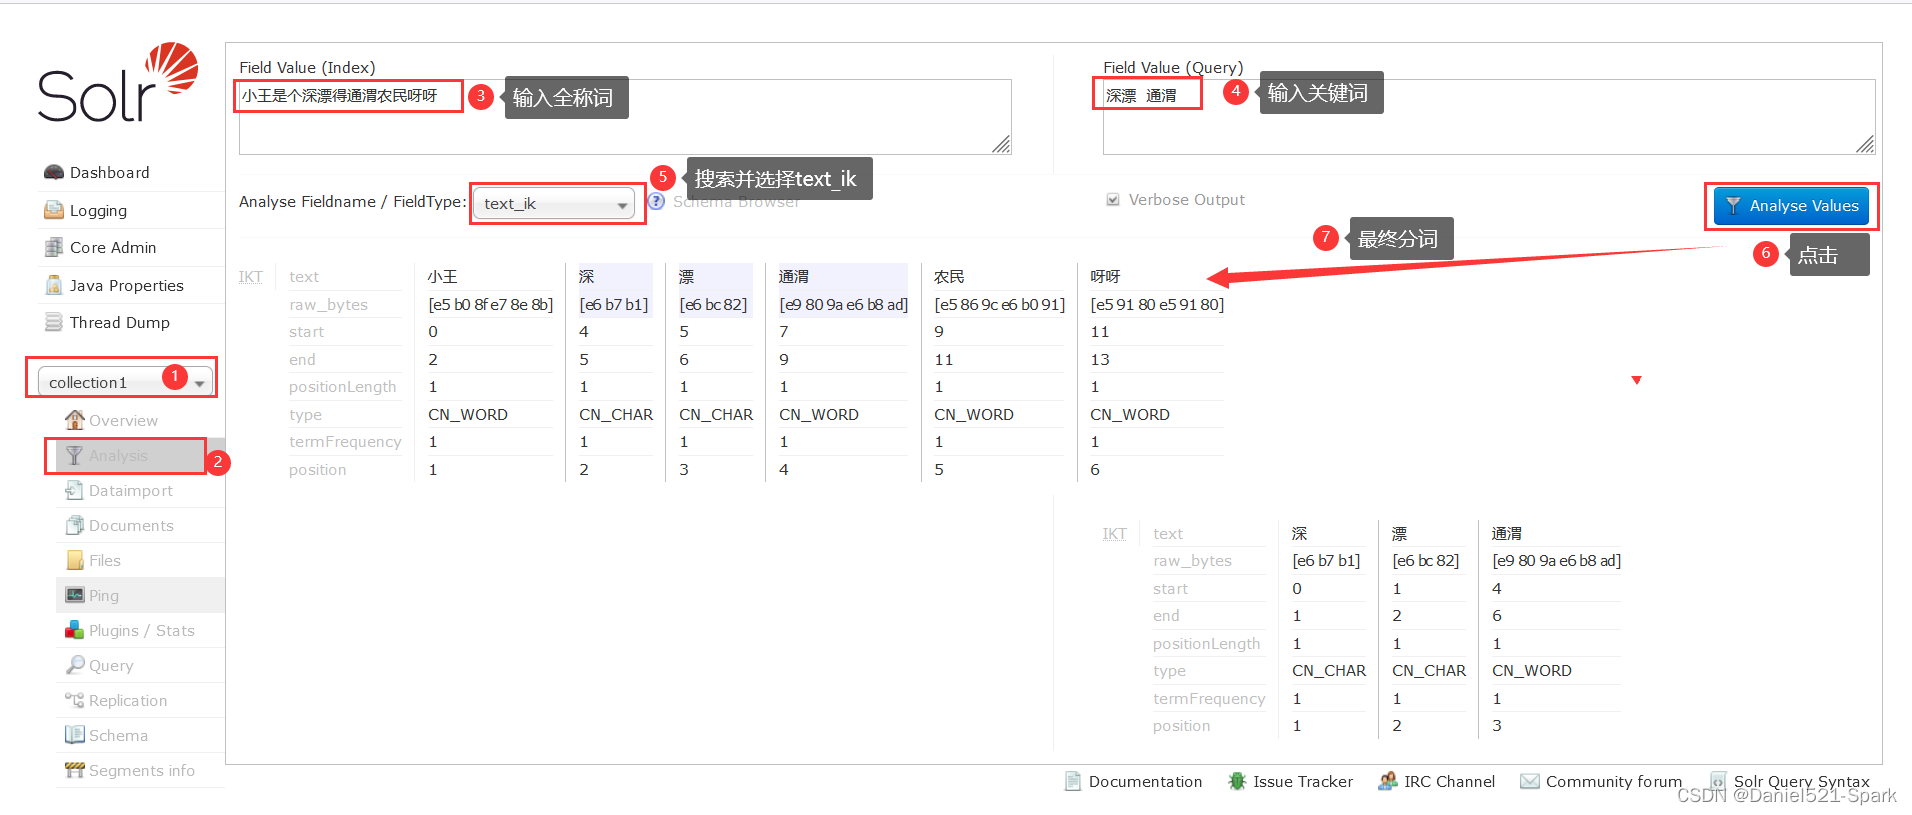Screen dimensions: 1912x815
Task: Click the Ping monitor icon
Action: coord(74,595)
